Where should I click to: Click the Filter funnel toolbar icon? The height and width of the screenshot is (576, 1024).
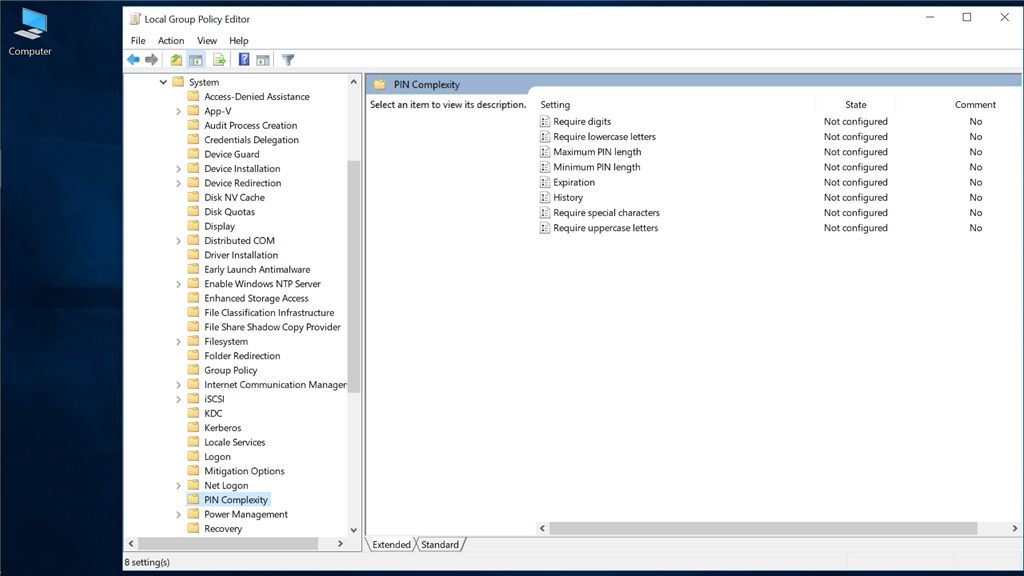click(288, 60)
